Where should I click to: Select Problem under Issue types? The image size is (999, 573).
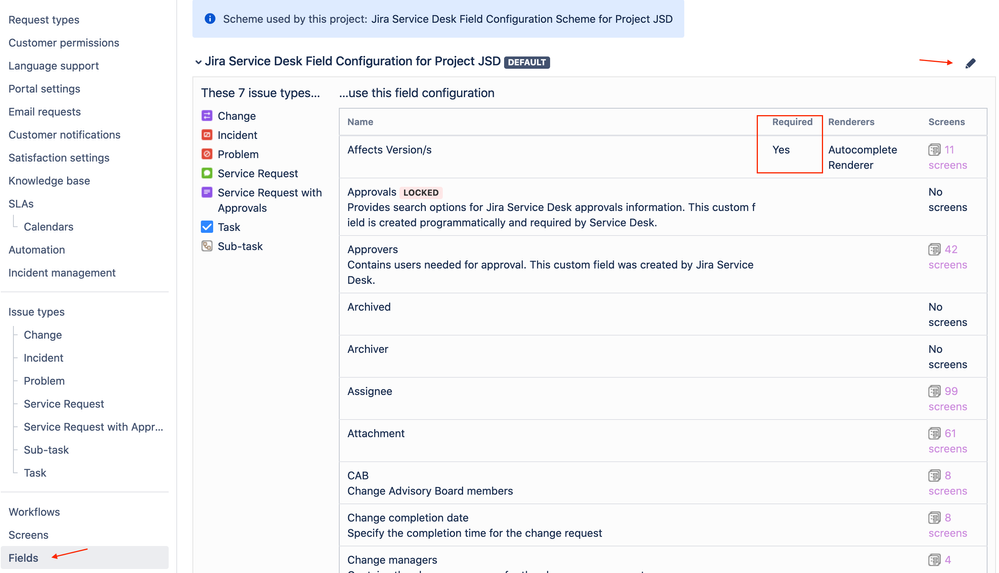[44, 381]
